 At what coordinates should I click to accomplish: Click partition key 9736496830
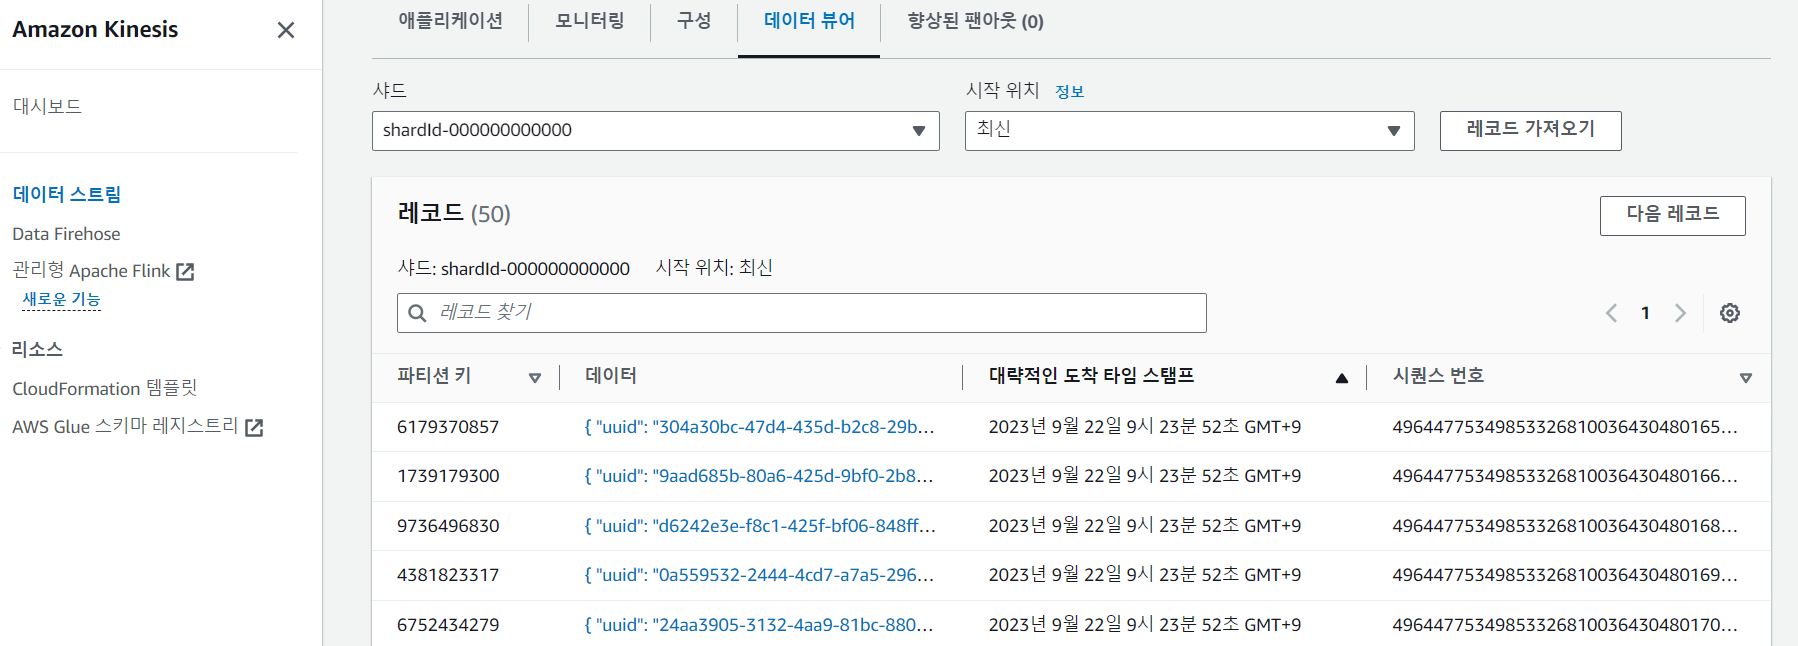coord(448,526)
